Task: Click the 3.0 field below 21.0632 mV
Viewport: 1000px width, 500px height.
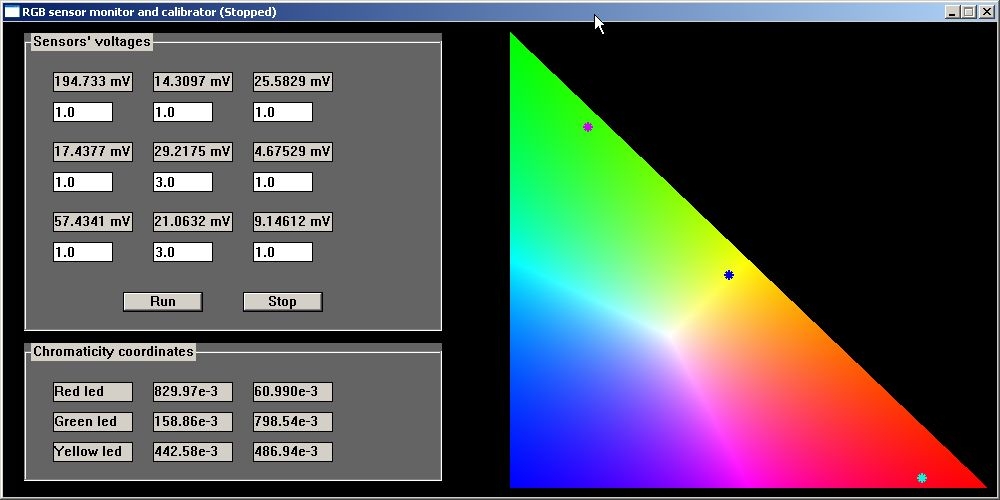Action: (x=183, y=252)
